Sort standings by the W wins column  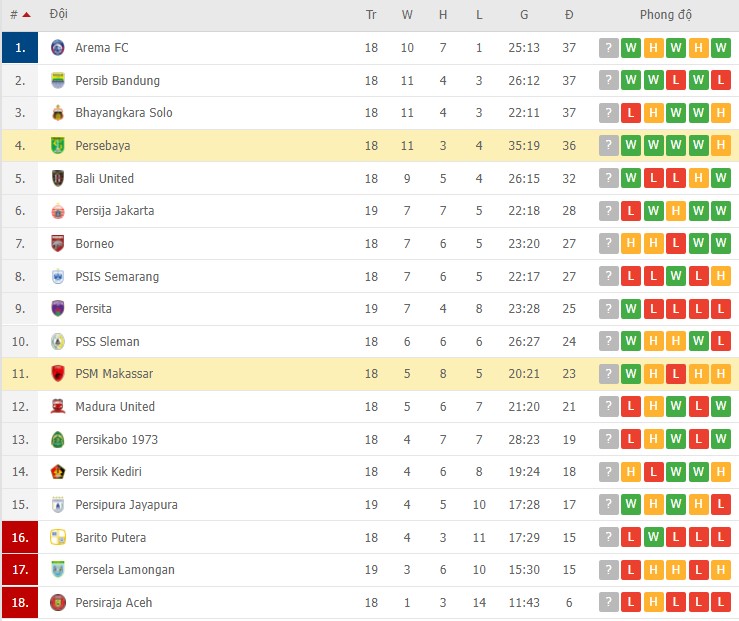(x=407, y=15)
